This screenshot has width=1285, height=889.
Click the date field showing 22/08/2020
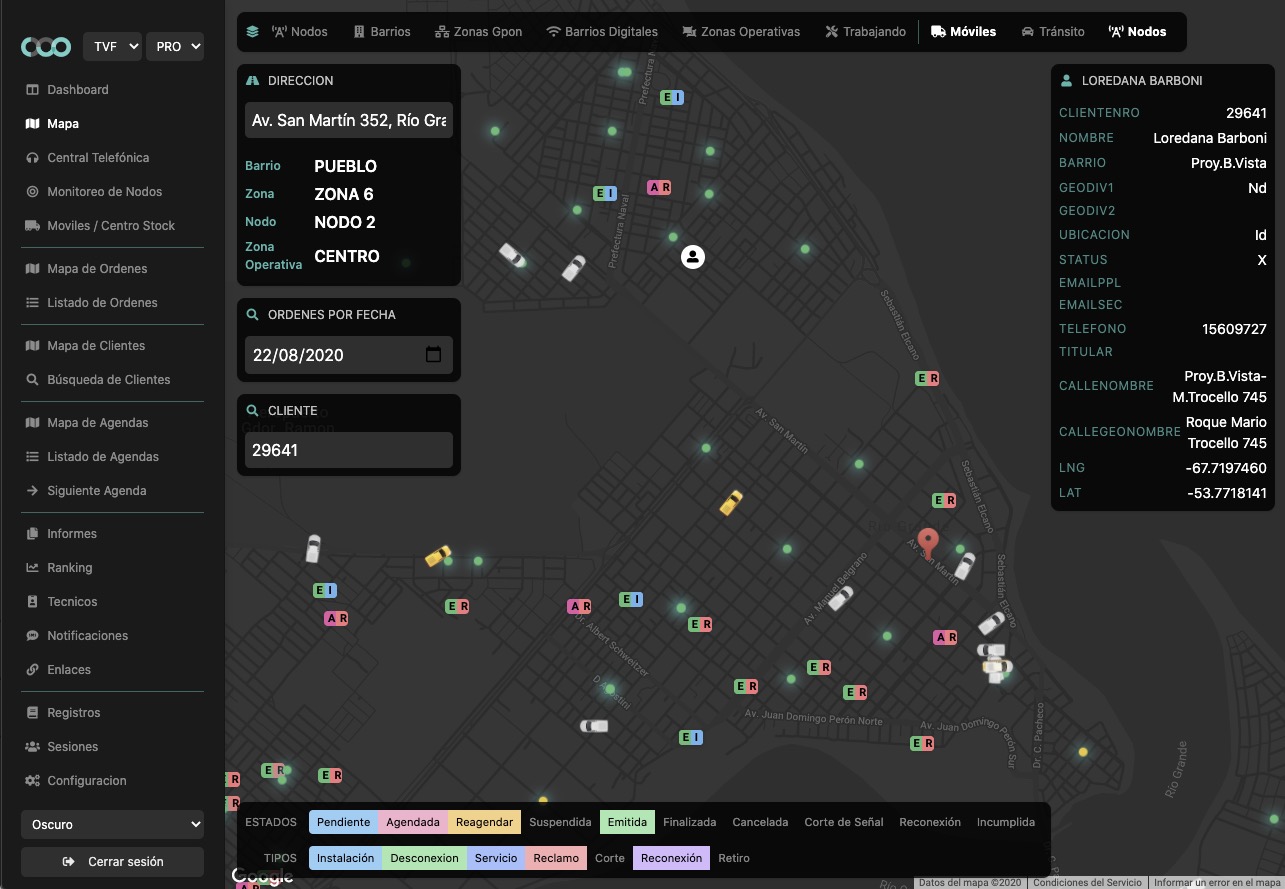click(x=349, y=355)
